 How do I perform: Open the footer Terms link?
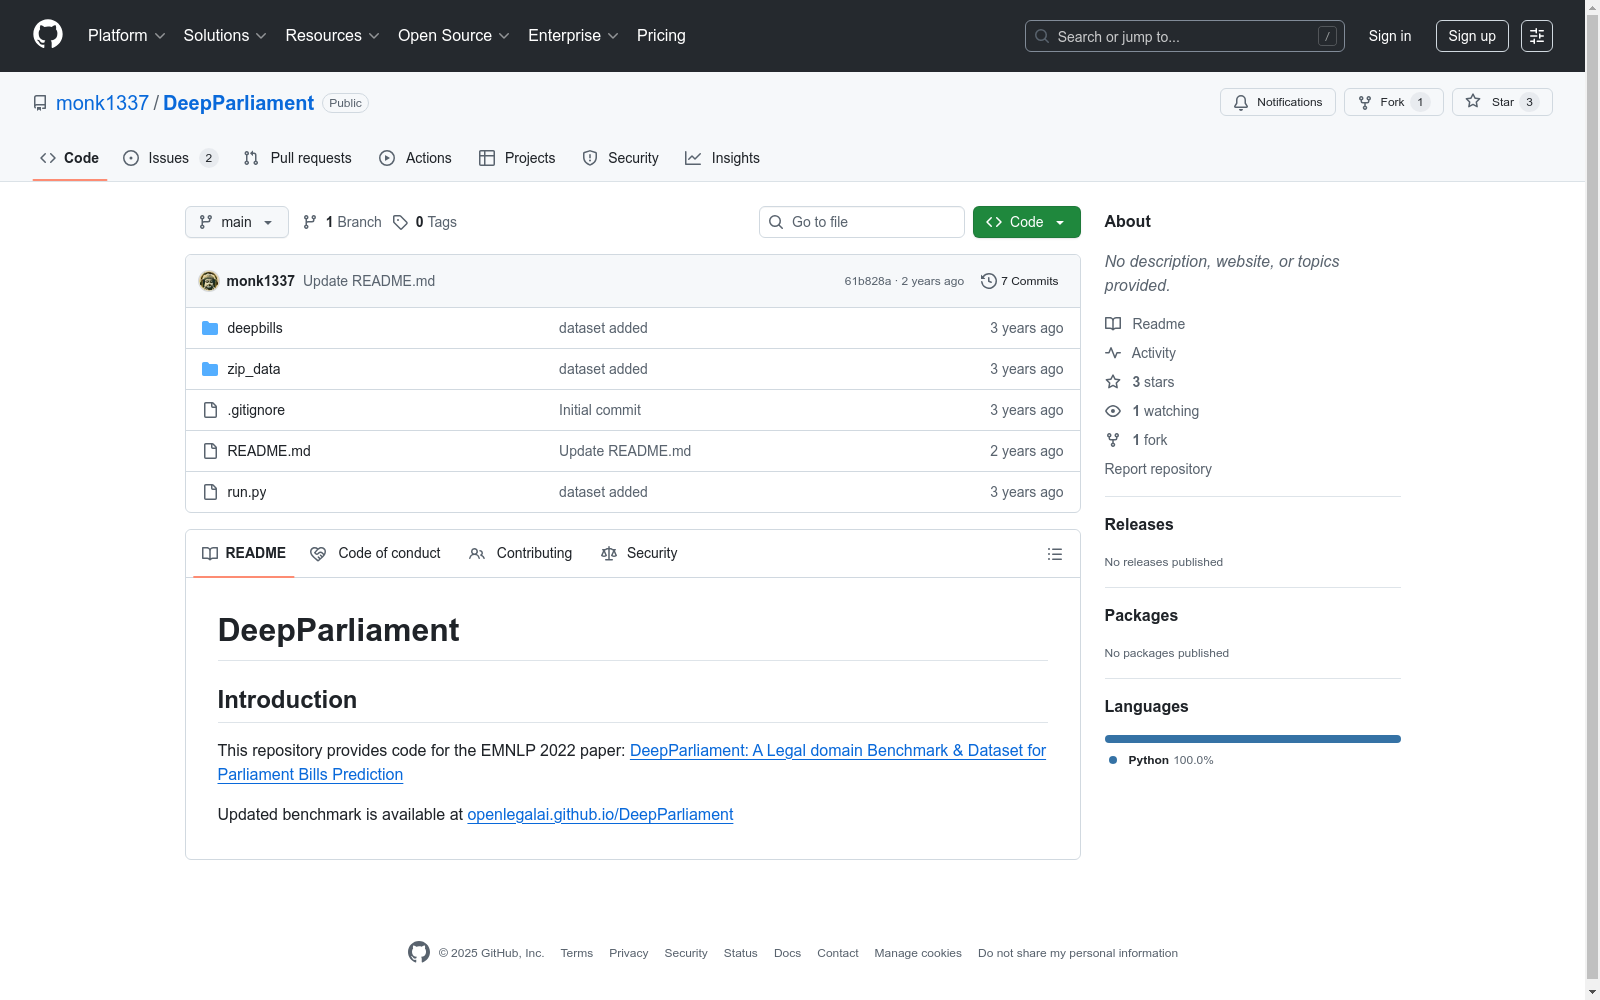click(x=577, y=953)
